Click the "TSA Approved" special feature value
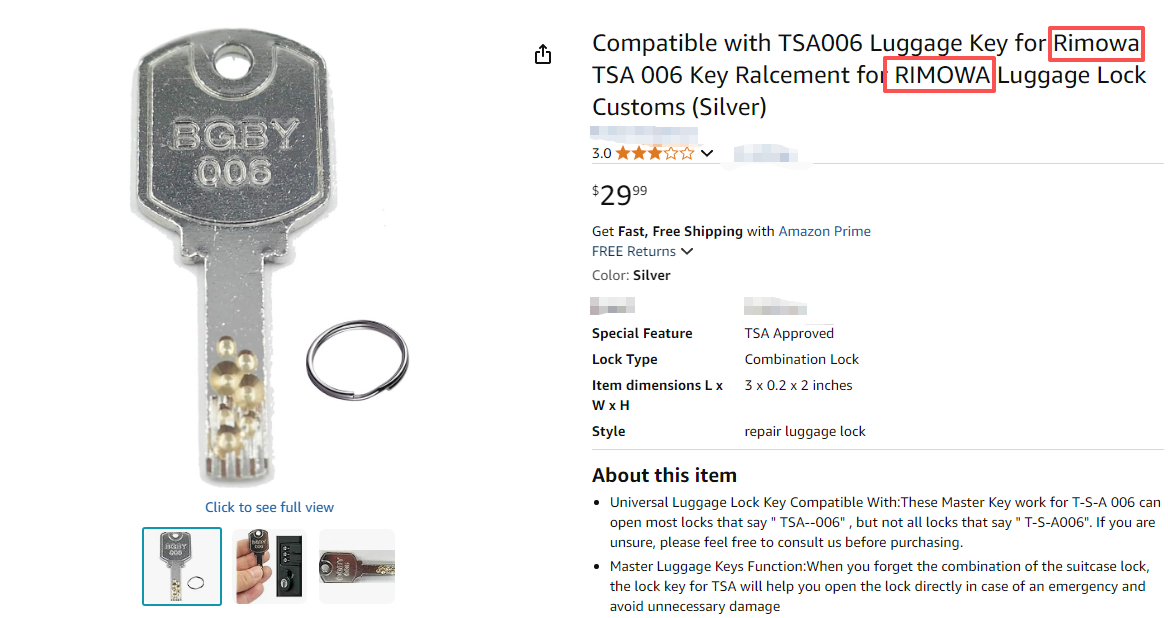The width and height of the screenshot is (1168, 618). (789, 333)
